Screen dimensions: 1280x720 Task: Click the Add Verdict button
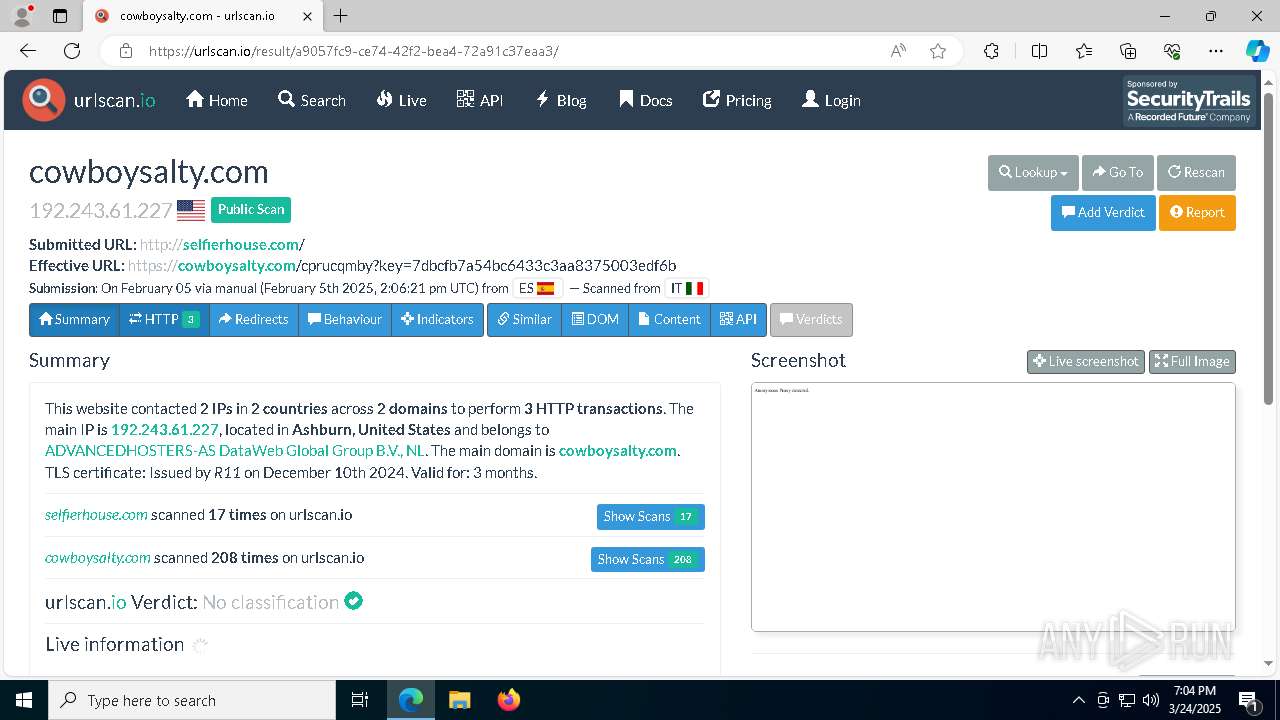click(1103, 212)
